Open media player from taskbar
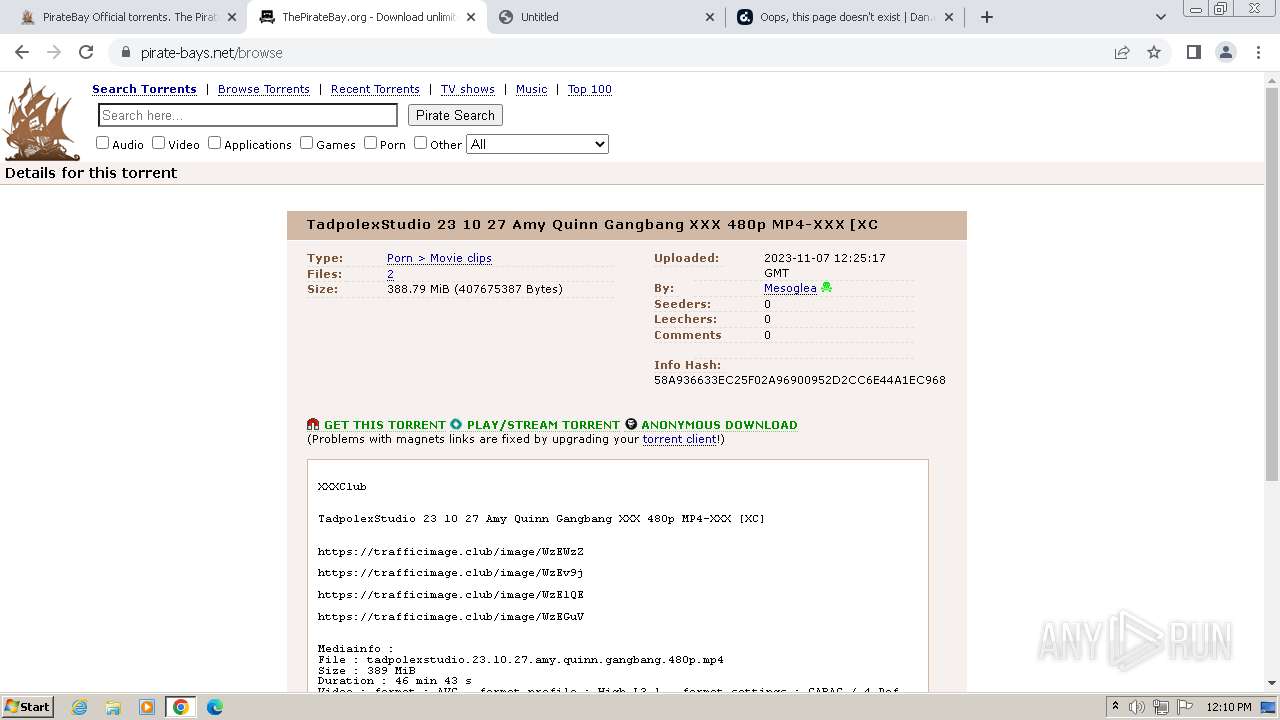The image size is (1280, 720). pyautogui.click(x=147, y=707)
